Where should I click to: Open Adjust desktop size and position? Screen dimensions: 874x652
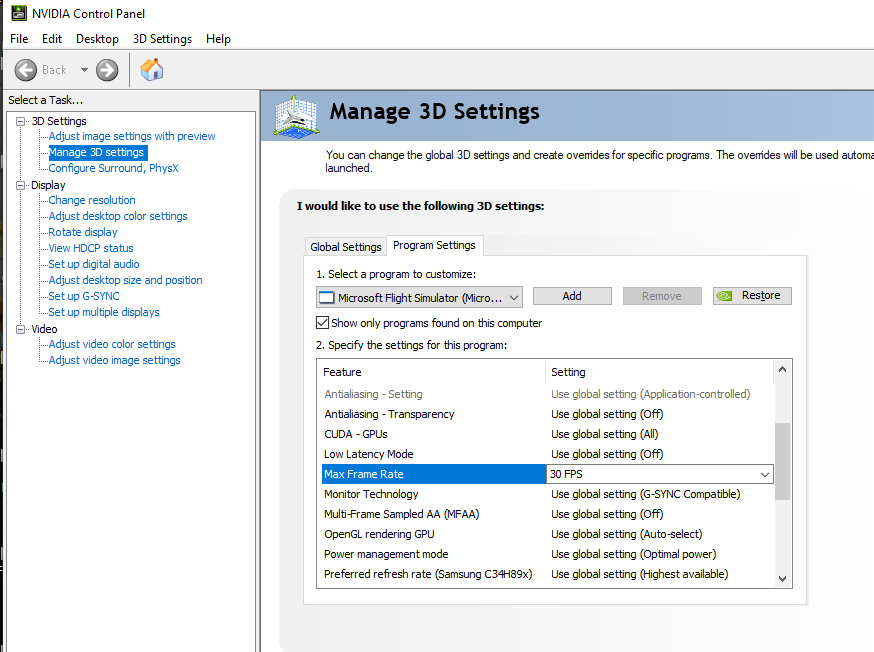tap(125, 280)
